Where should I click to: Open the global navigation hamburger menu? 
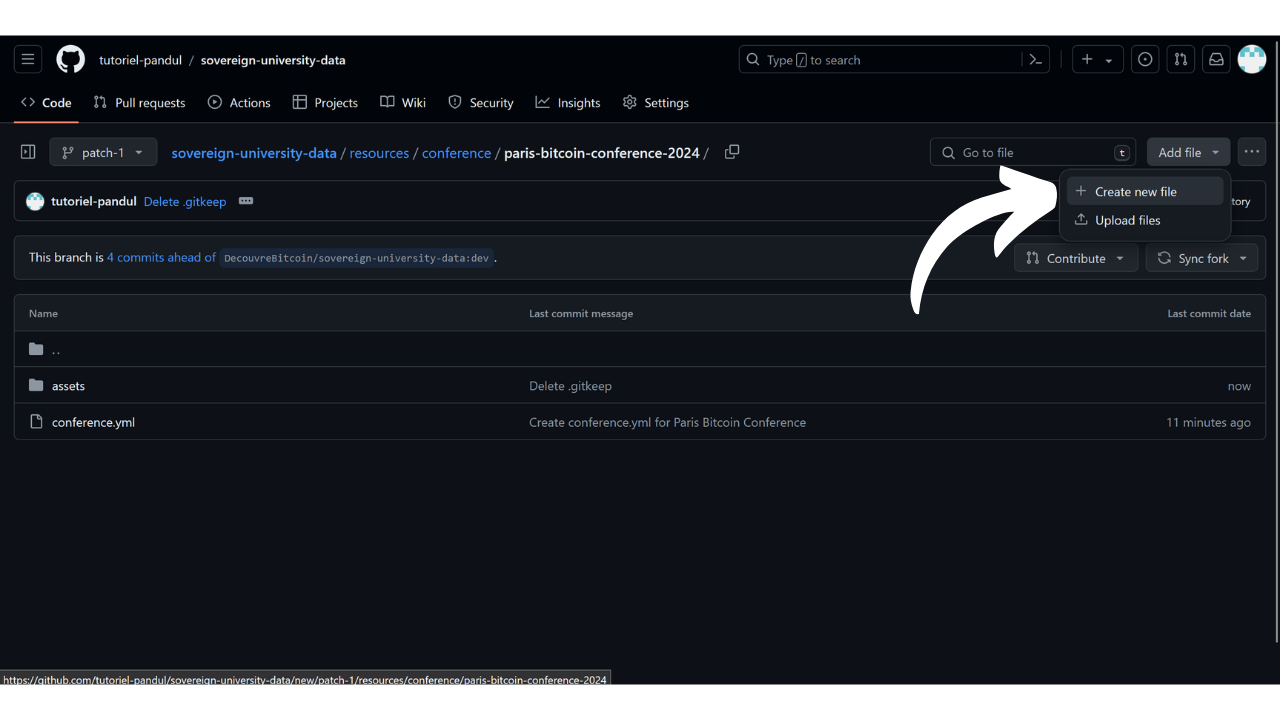(28, 60)
